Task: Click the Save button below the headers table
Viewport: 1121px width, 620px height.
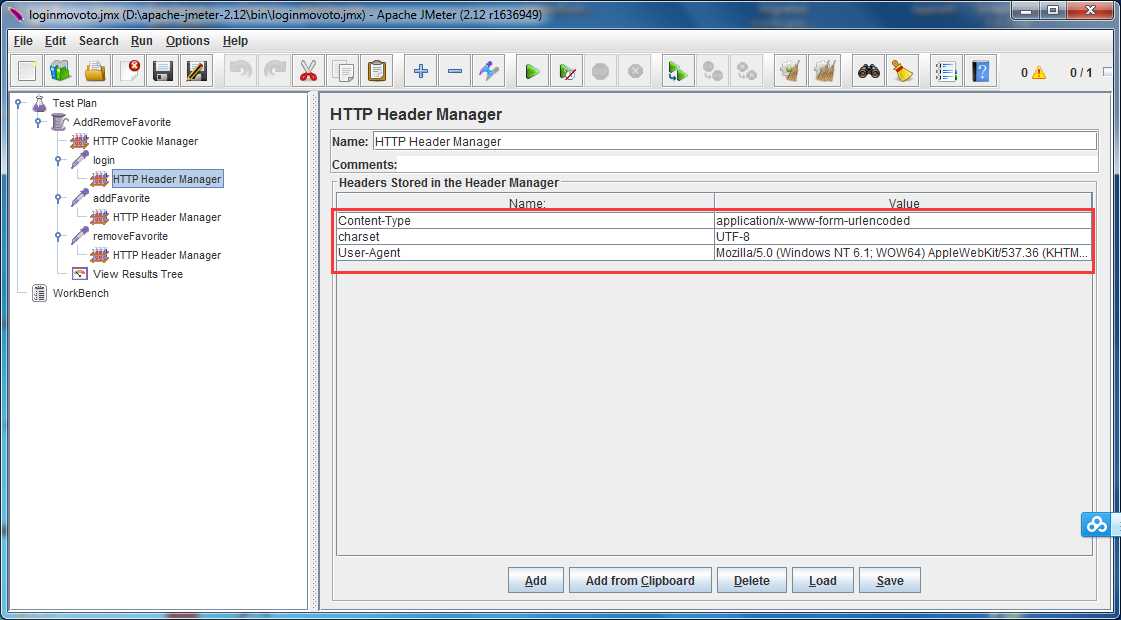Action: 889,581
